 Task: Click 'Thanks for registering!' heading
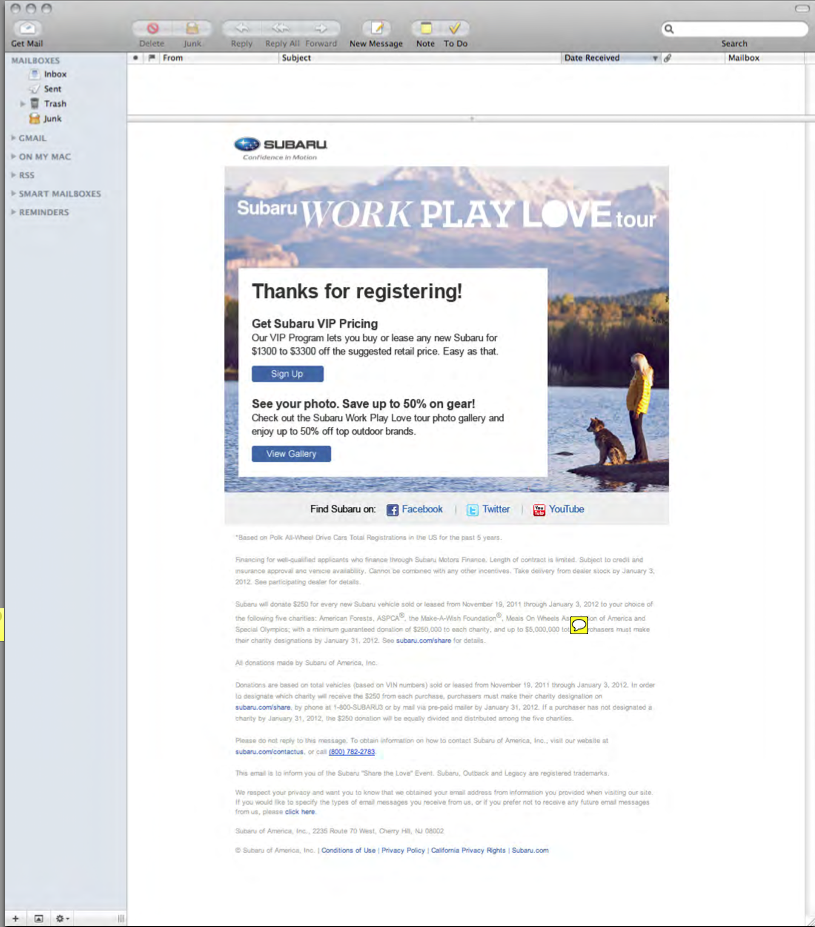357,291
